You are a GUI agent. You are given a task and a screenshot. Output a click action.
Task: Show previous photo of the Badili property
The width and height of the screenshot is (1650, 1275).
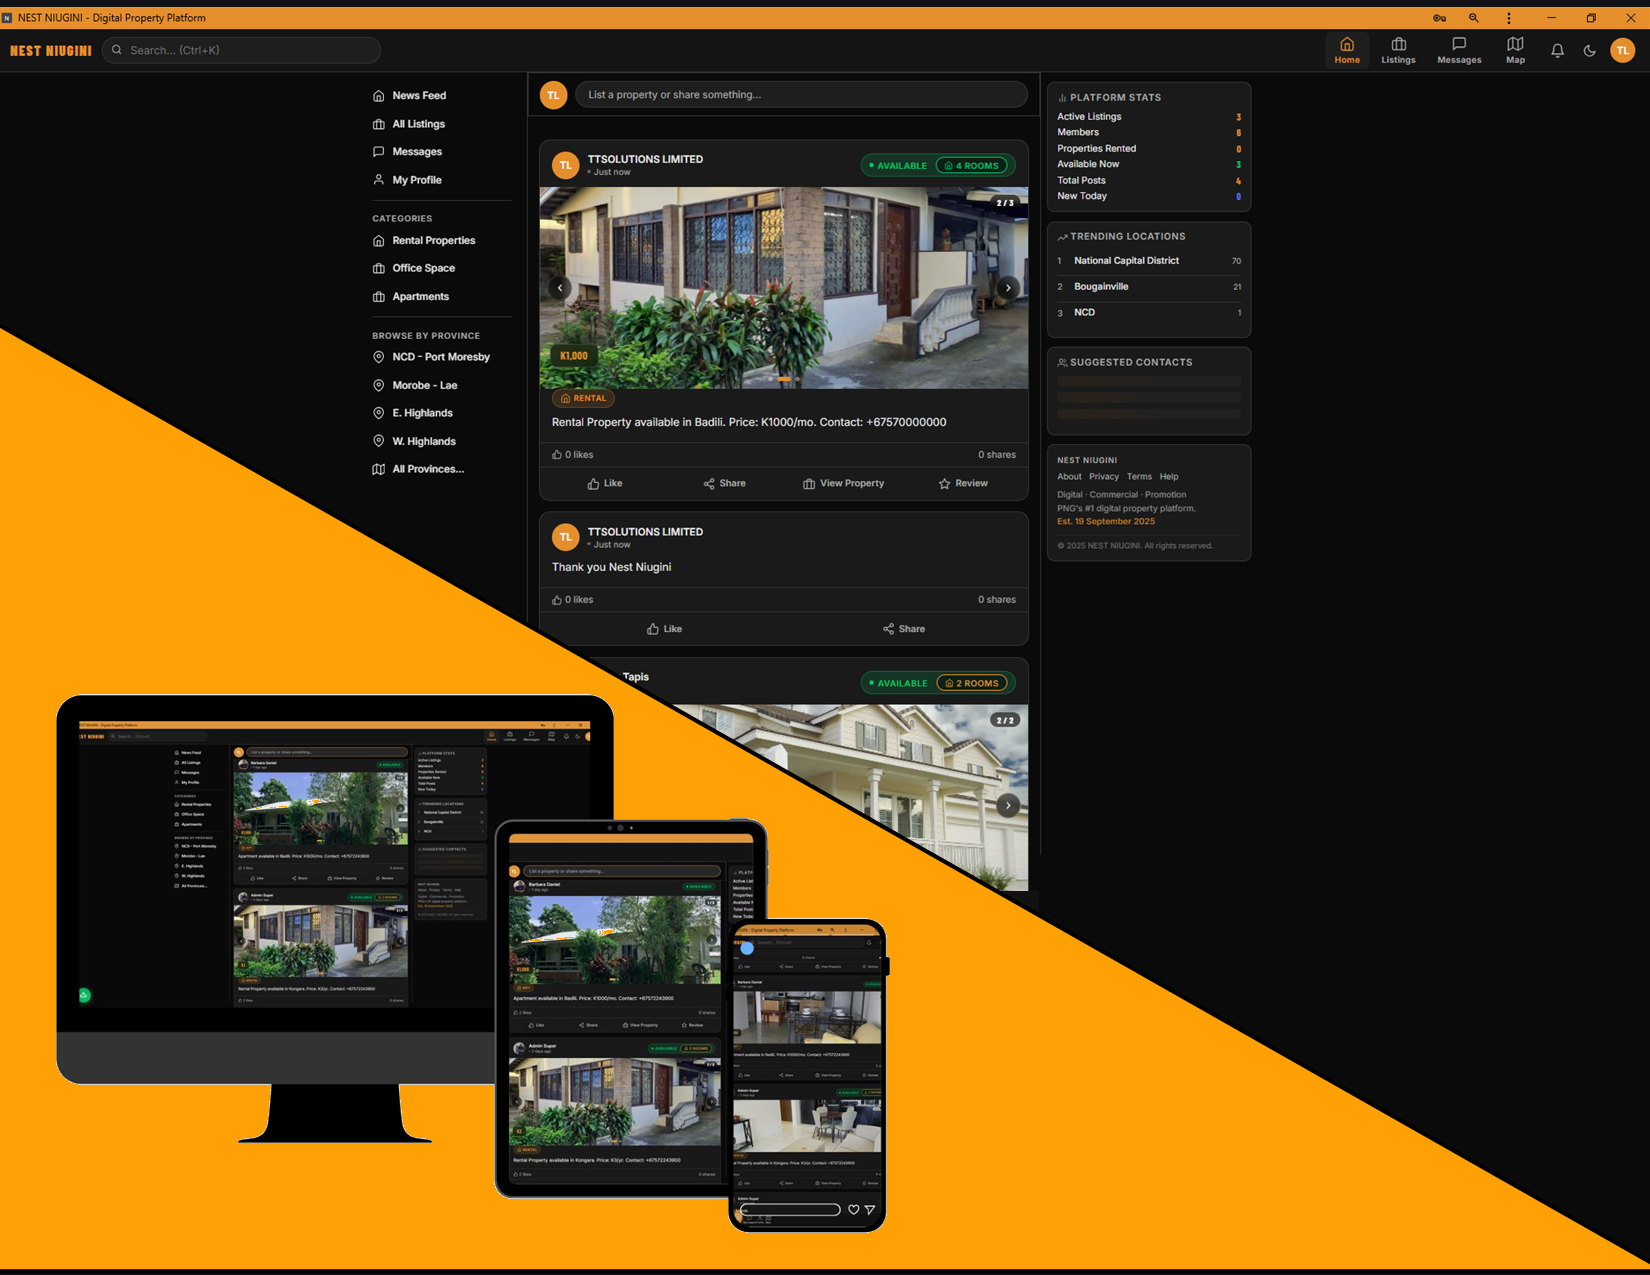click(x=560, y=288)
